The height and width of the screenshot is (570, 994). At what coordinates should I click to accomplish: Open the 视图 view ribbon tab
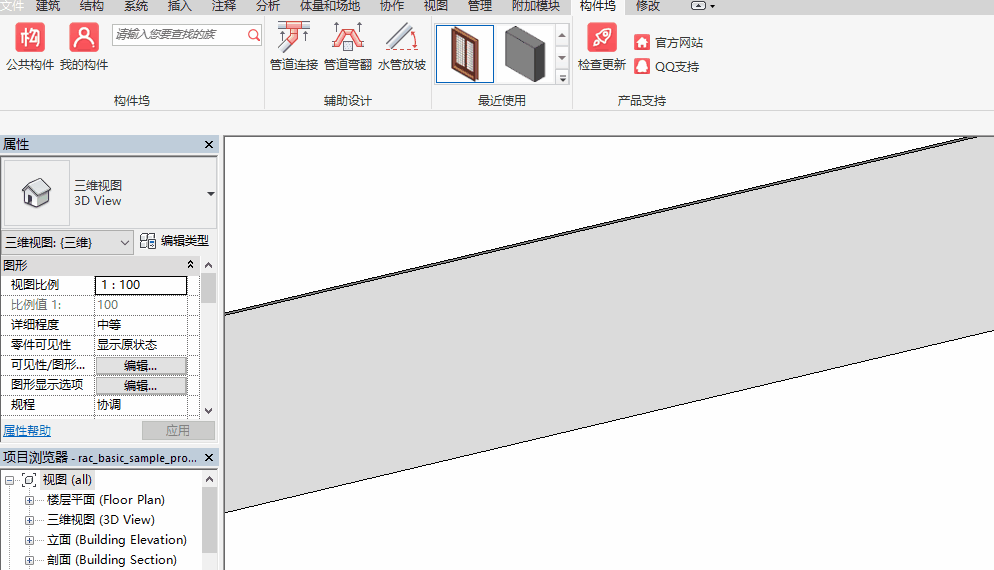coord(436,6)
